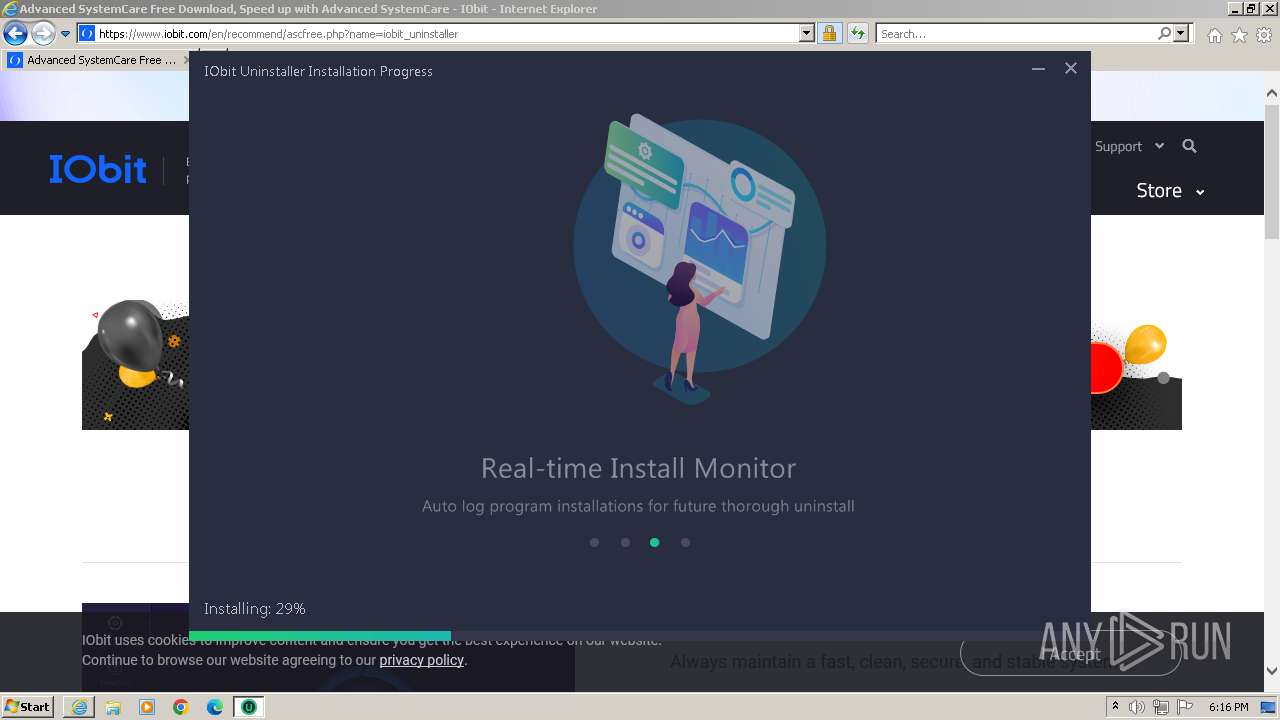
Task: Click the IE forward navigation arrow
Action: click(x=43, y=34)
